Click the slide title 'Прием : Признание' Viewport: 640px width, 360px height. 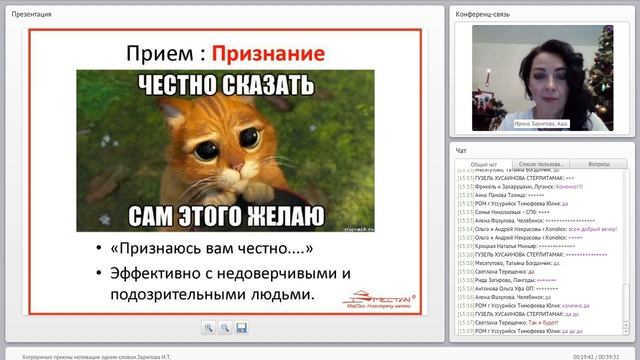tap(226, 53)
